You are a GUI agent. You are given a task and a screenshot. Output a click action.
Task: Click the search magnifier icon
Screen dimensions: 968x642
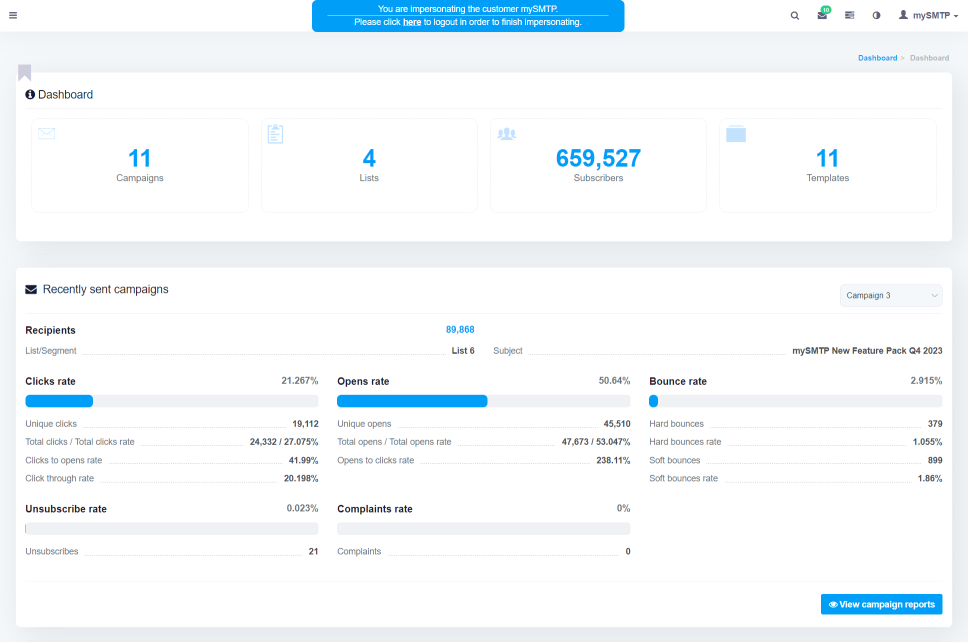[x=795, y=16]
